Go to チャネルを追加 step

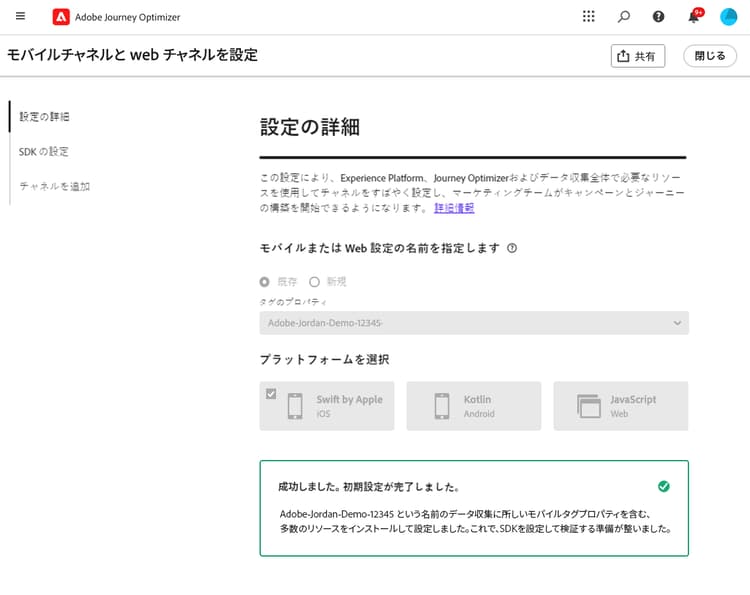55,186
